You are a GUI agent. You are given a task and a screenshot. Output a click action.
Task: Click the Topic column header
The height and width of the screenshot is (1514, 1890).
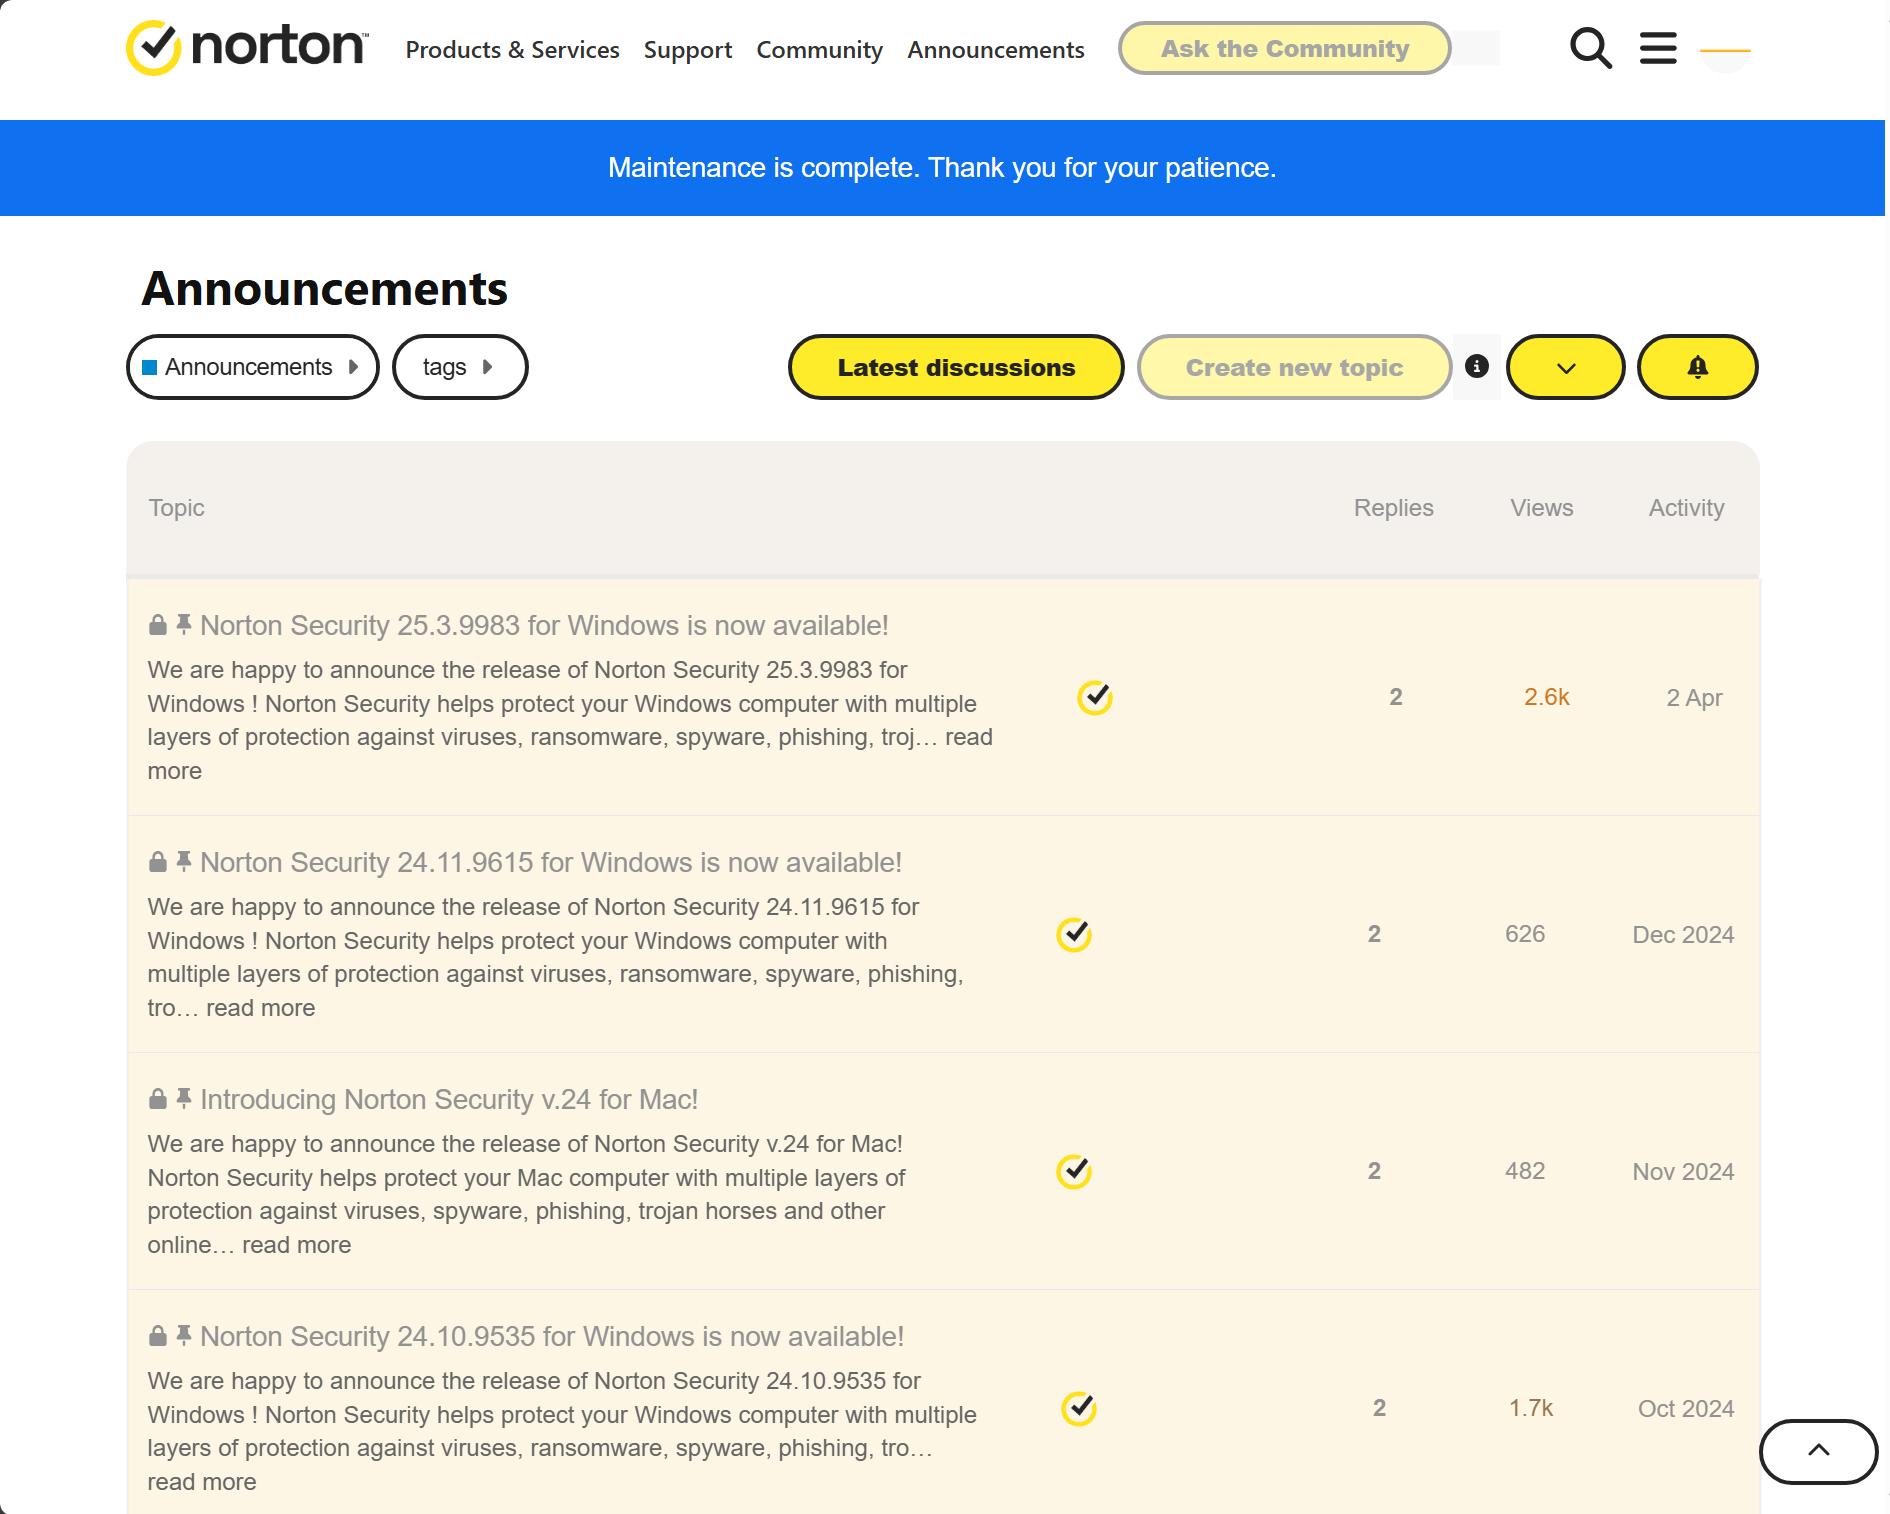coord(176,508)
